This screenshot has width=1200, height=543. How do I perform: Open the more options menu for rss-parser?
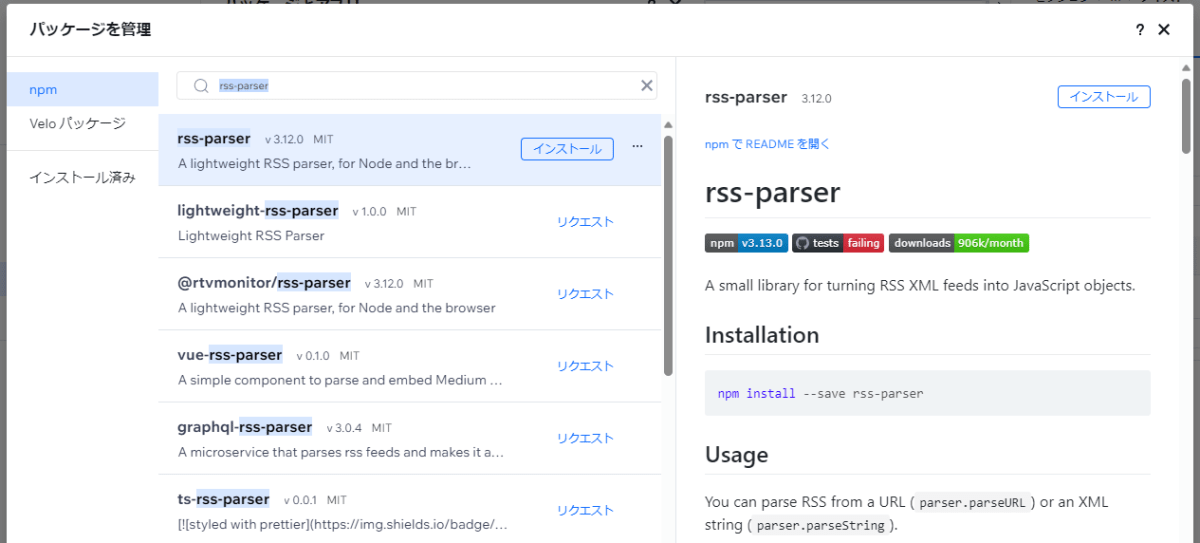point(637,148)
